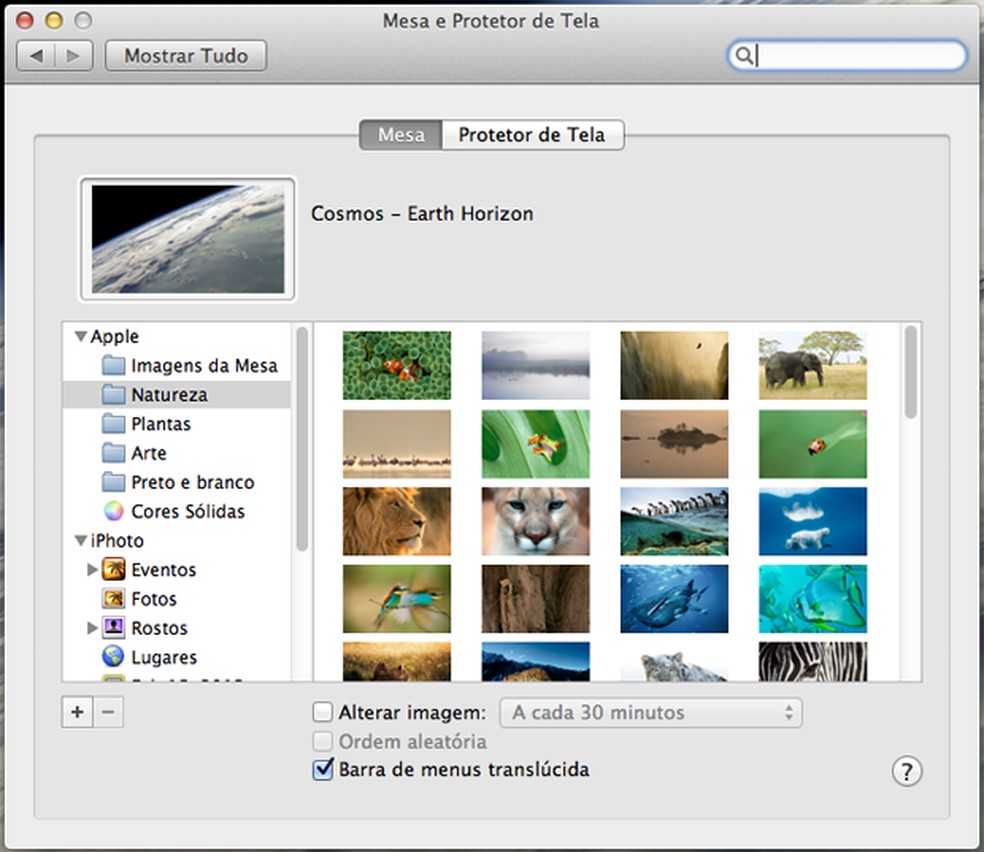Add a folder with the plus button

[x=77, y=713]
